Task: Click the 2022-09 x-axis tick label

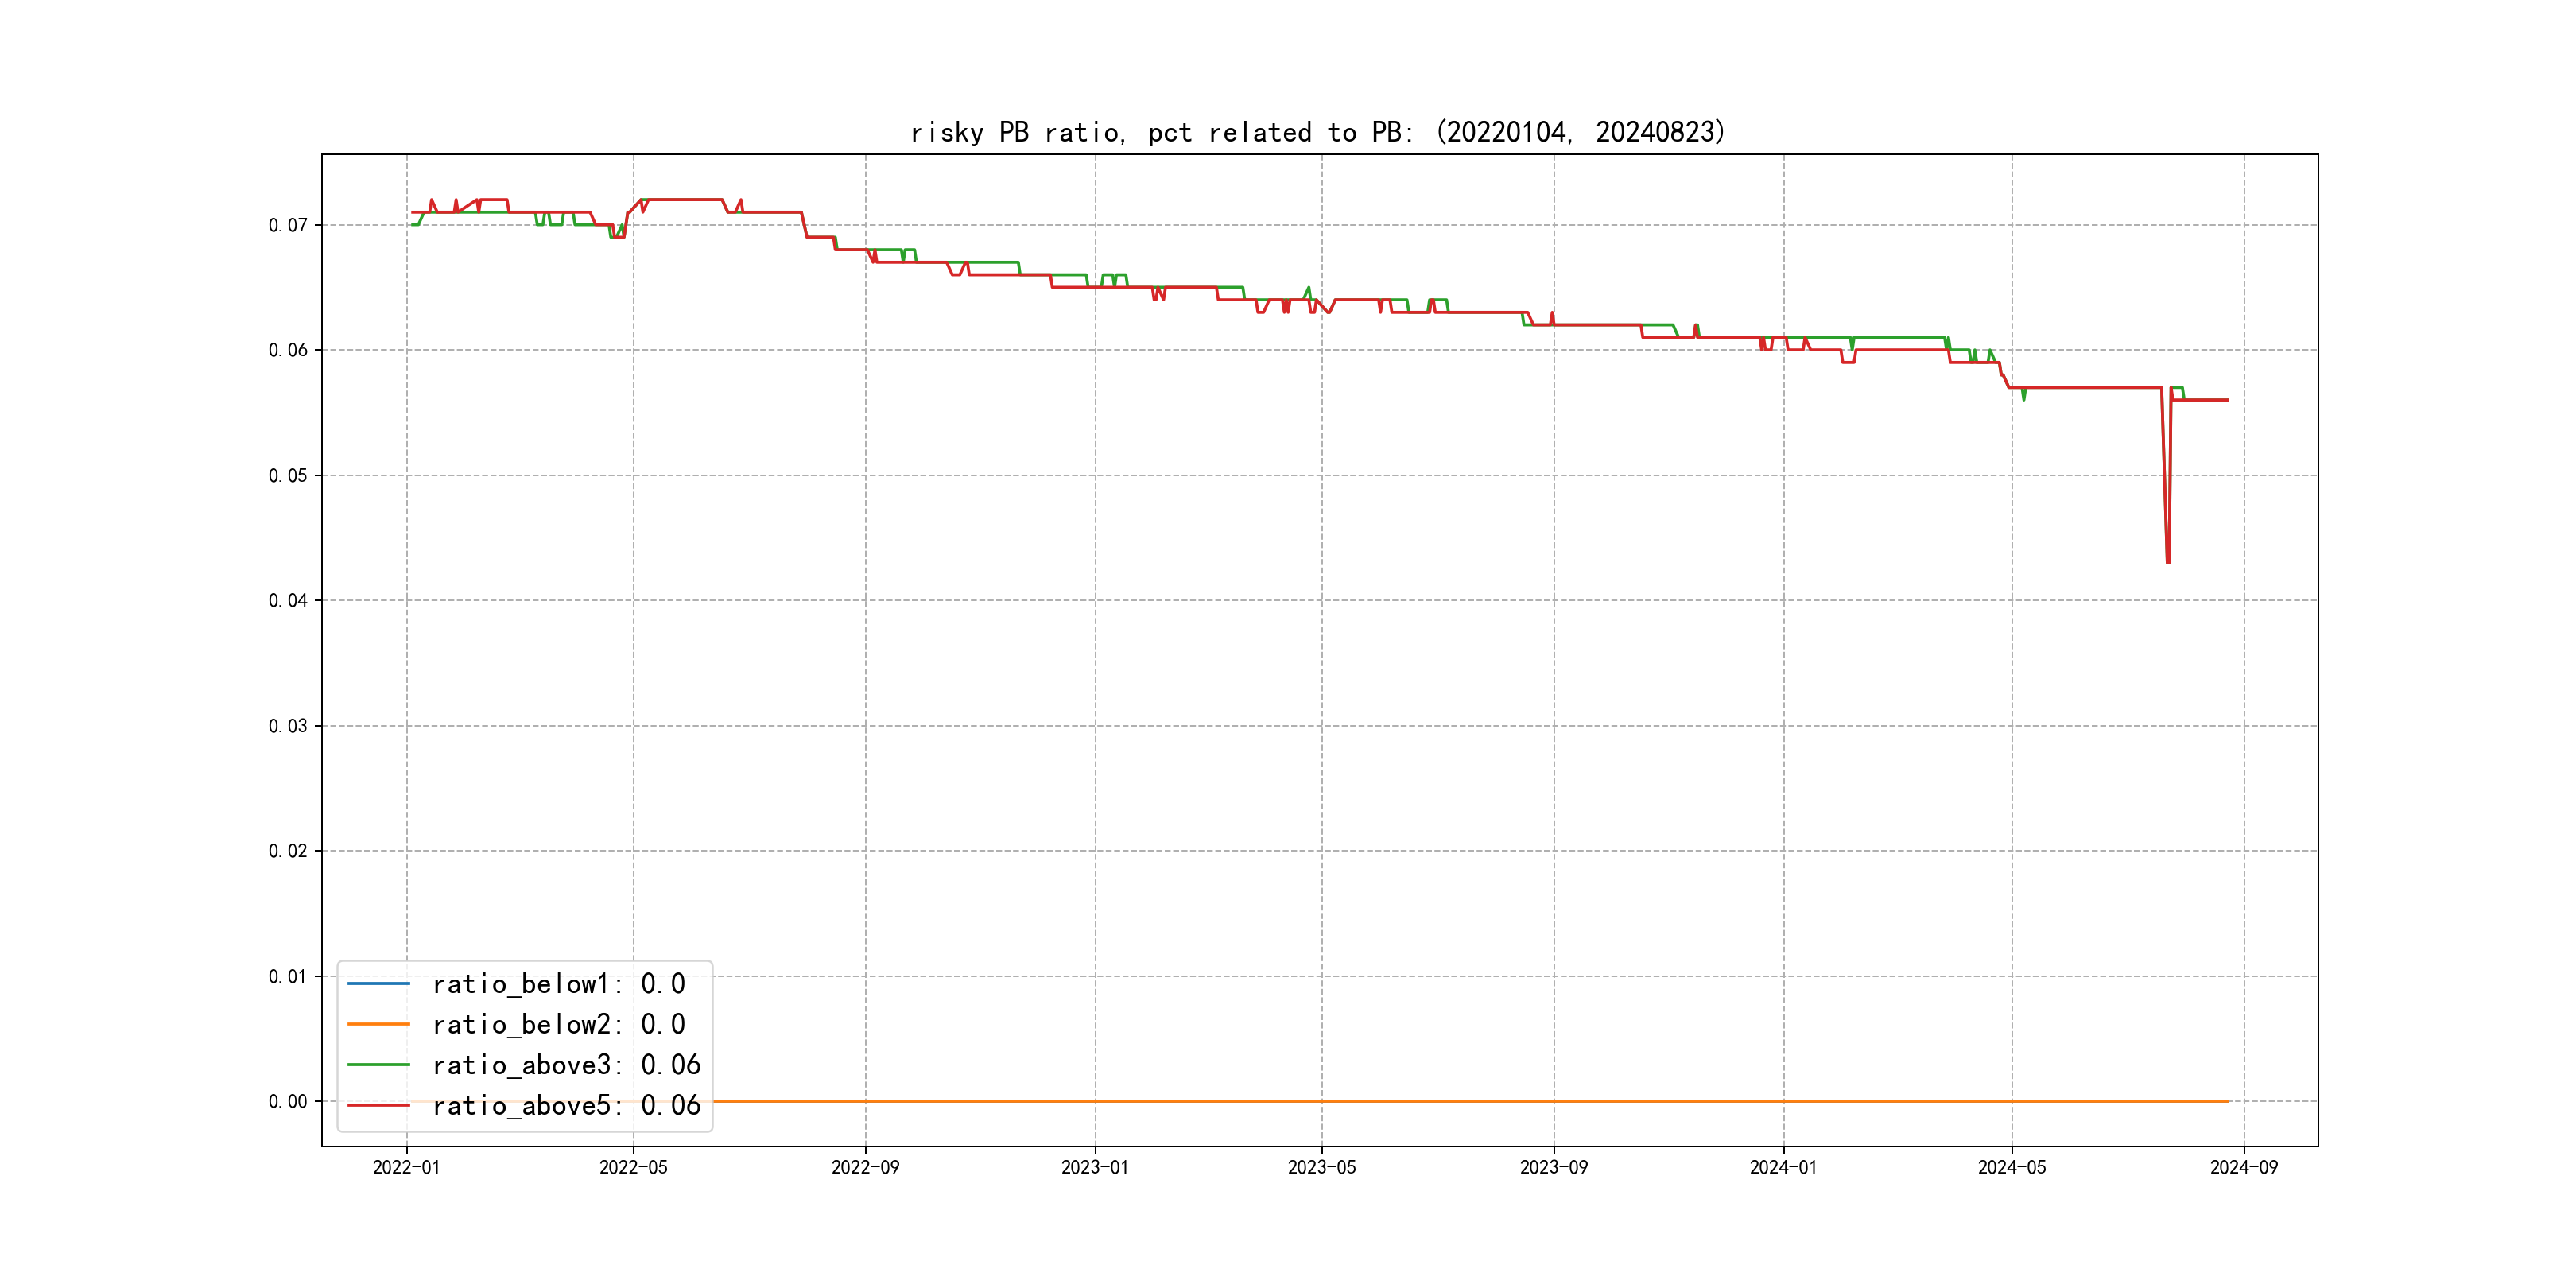Action: (865, 1168)
